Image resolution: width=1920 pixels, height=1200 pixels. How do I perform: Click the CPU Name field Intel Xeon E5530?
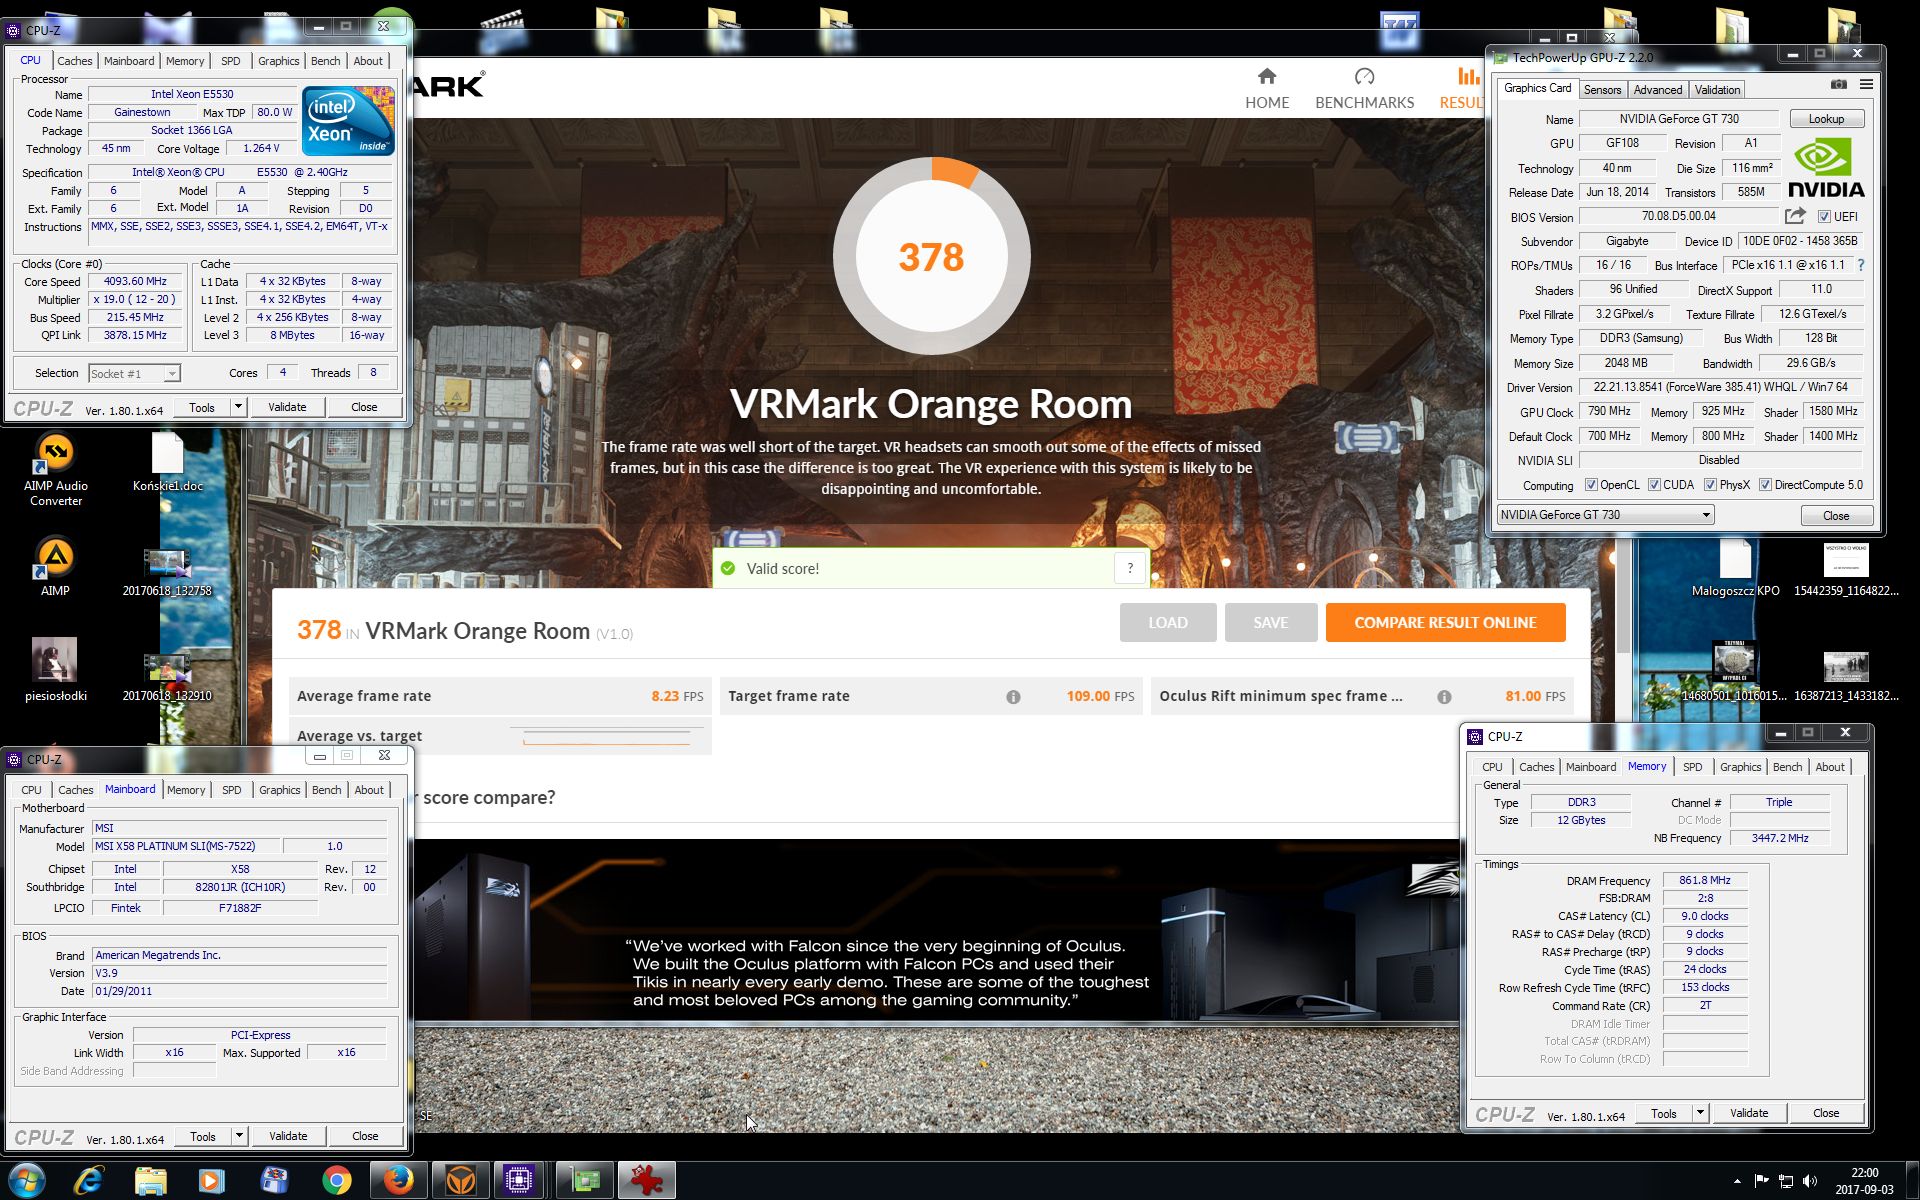[x=192, y=95]
